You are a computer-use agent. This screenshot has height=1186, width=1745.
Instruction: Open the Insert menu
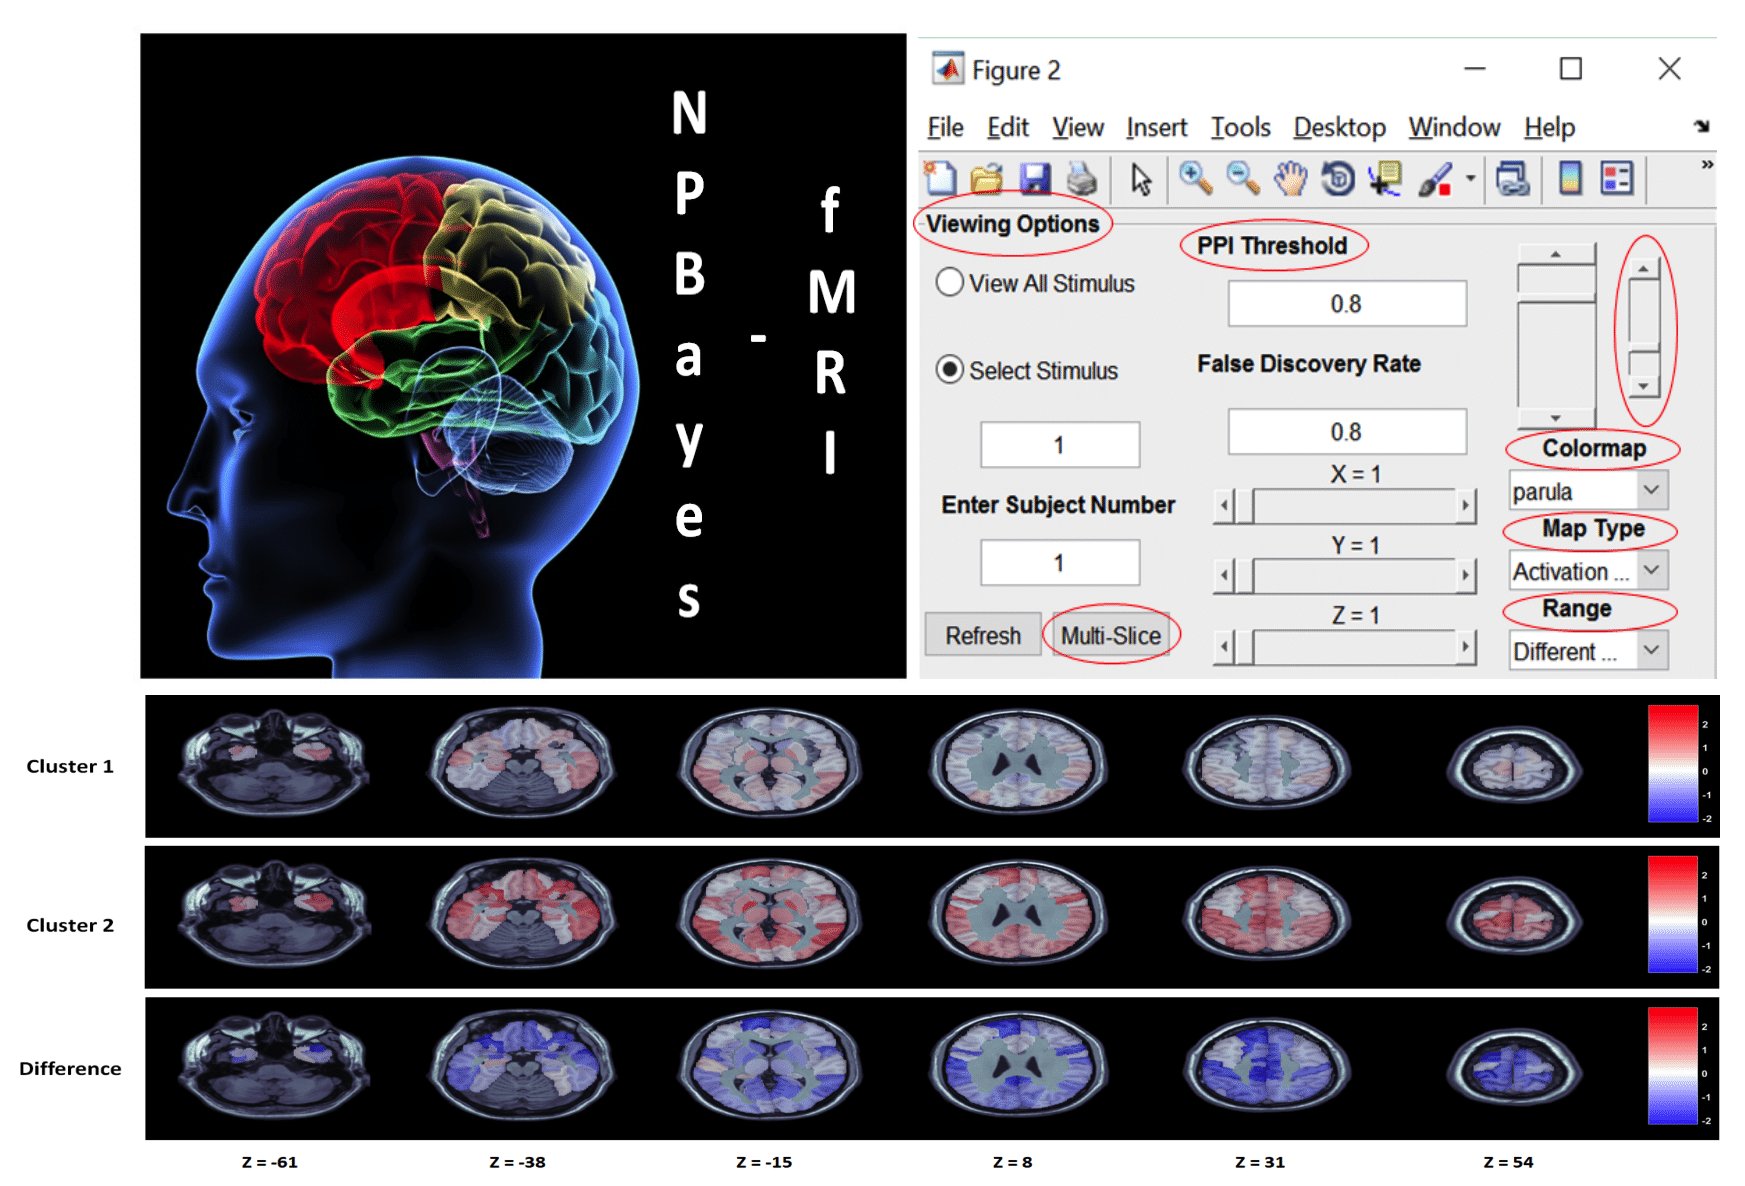[1157, 128]
